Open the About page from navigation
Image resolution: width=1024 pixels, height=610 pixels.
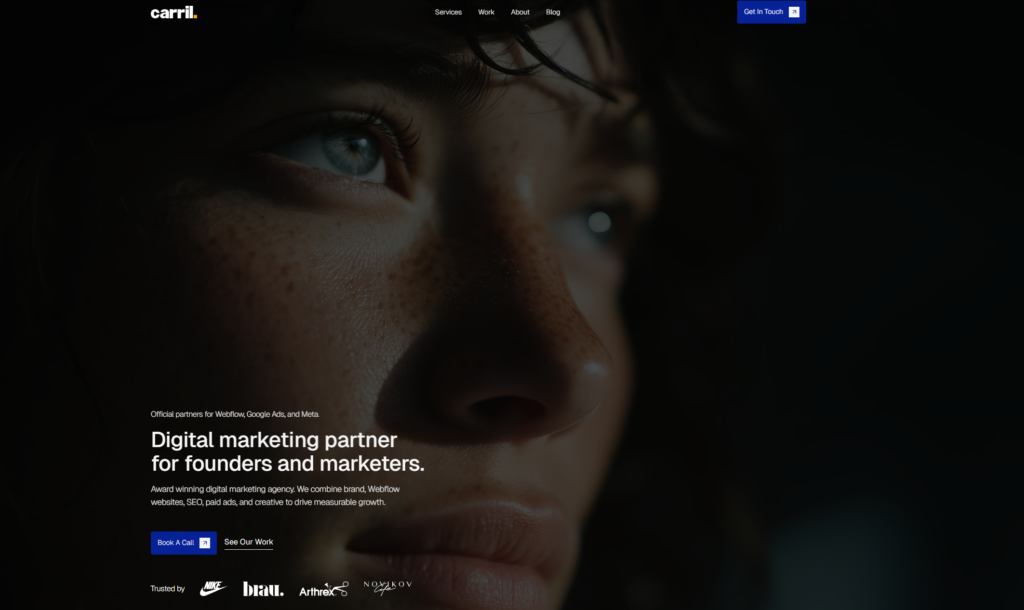coord(520,12)
